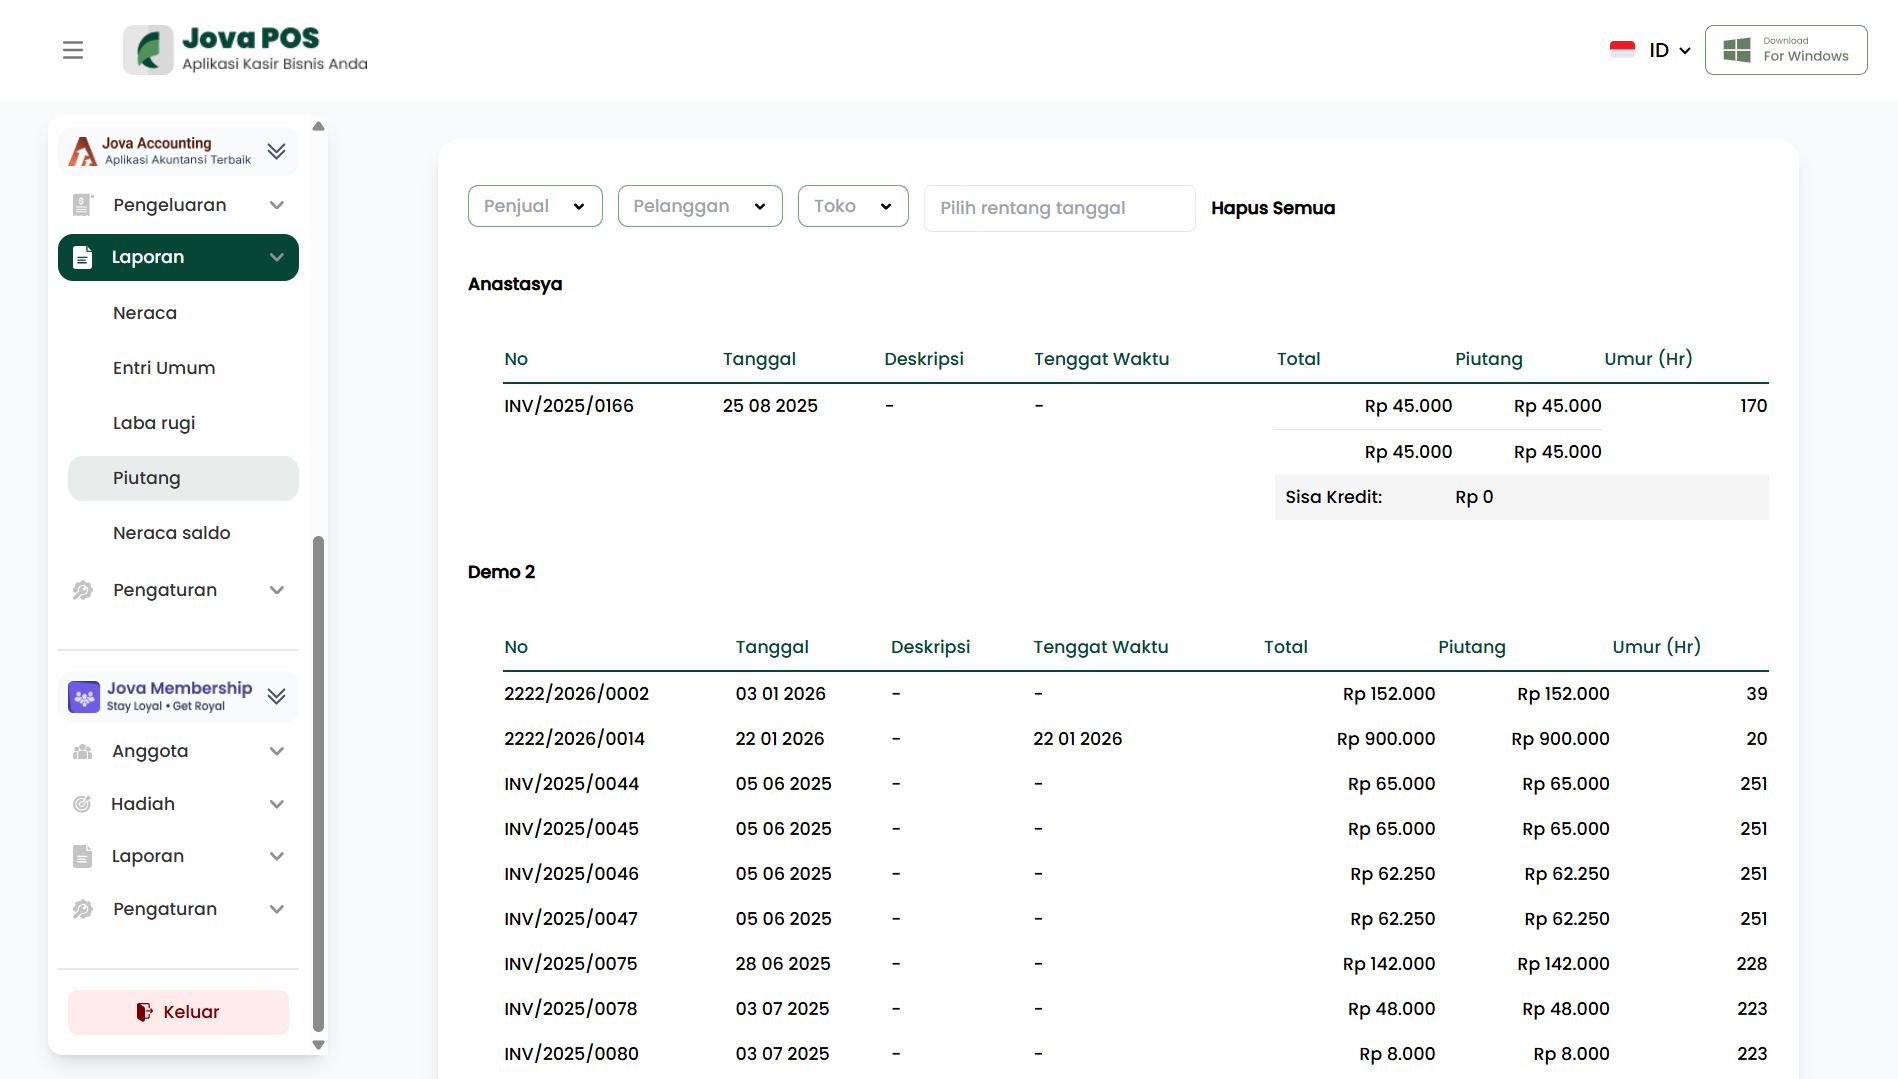Click the Hadiah rewards icon
Screen dimensions: 1898x1079
tap(83, 804)
